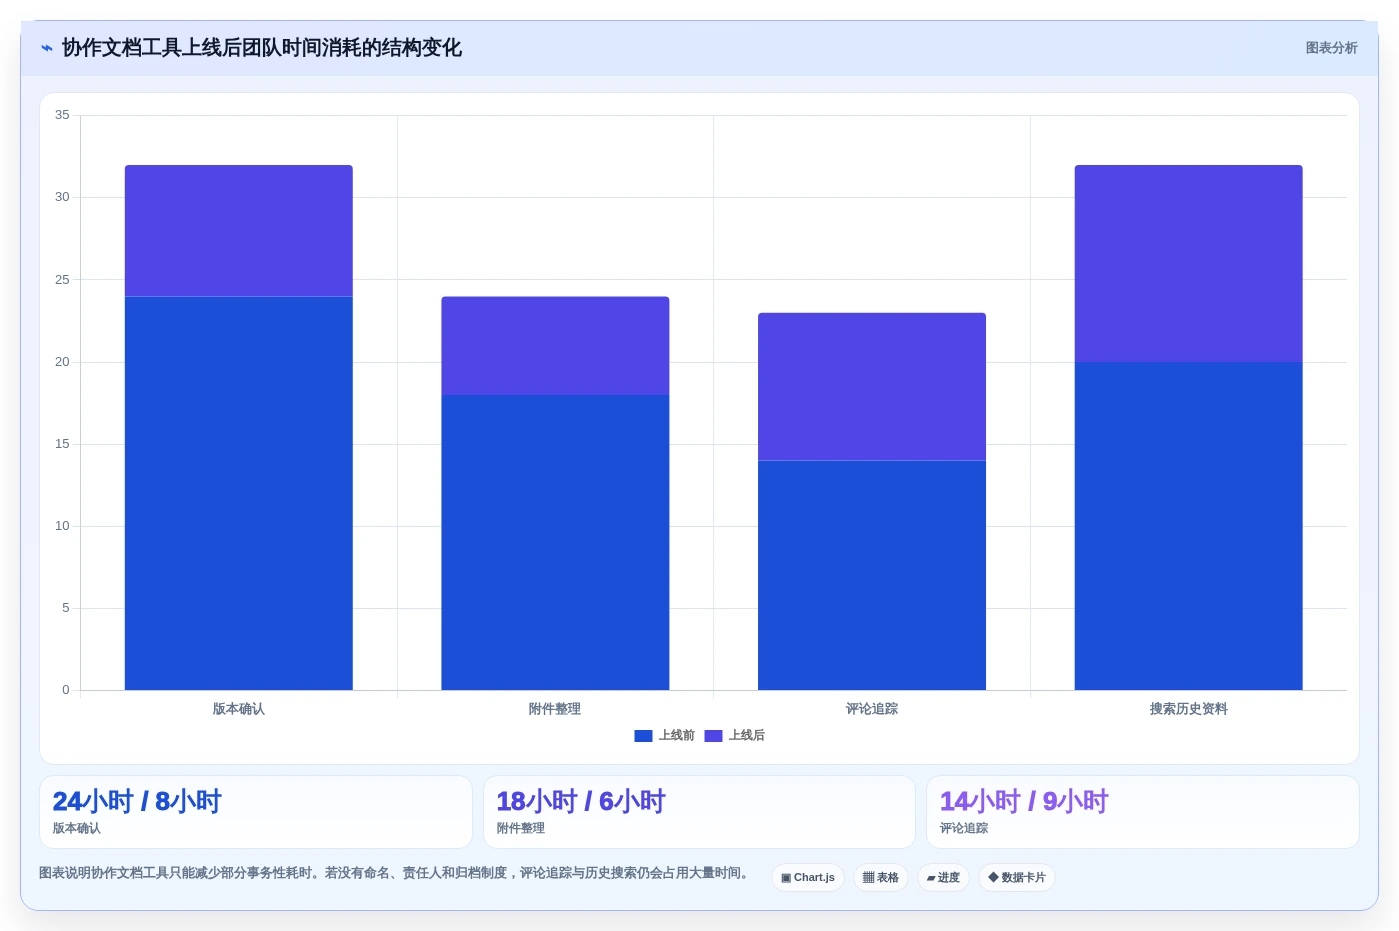Click the 图表分析 label in header
Screen dimensions: 1399x931
1331,48
